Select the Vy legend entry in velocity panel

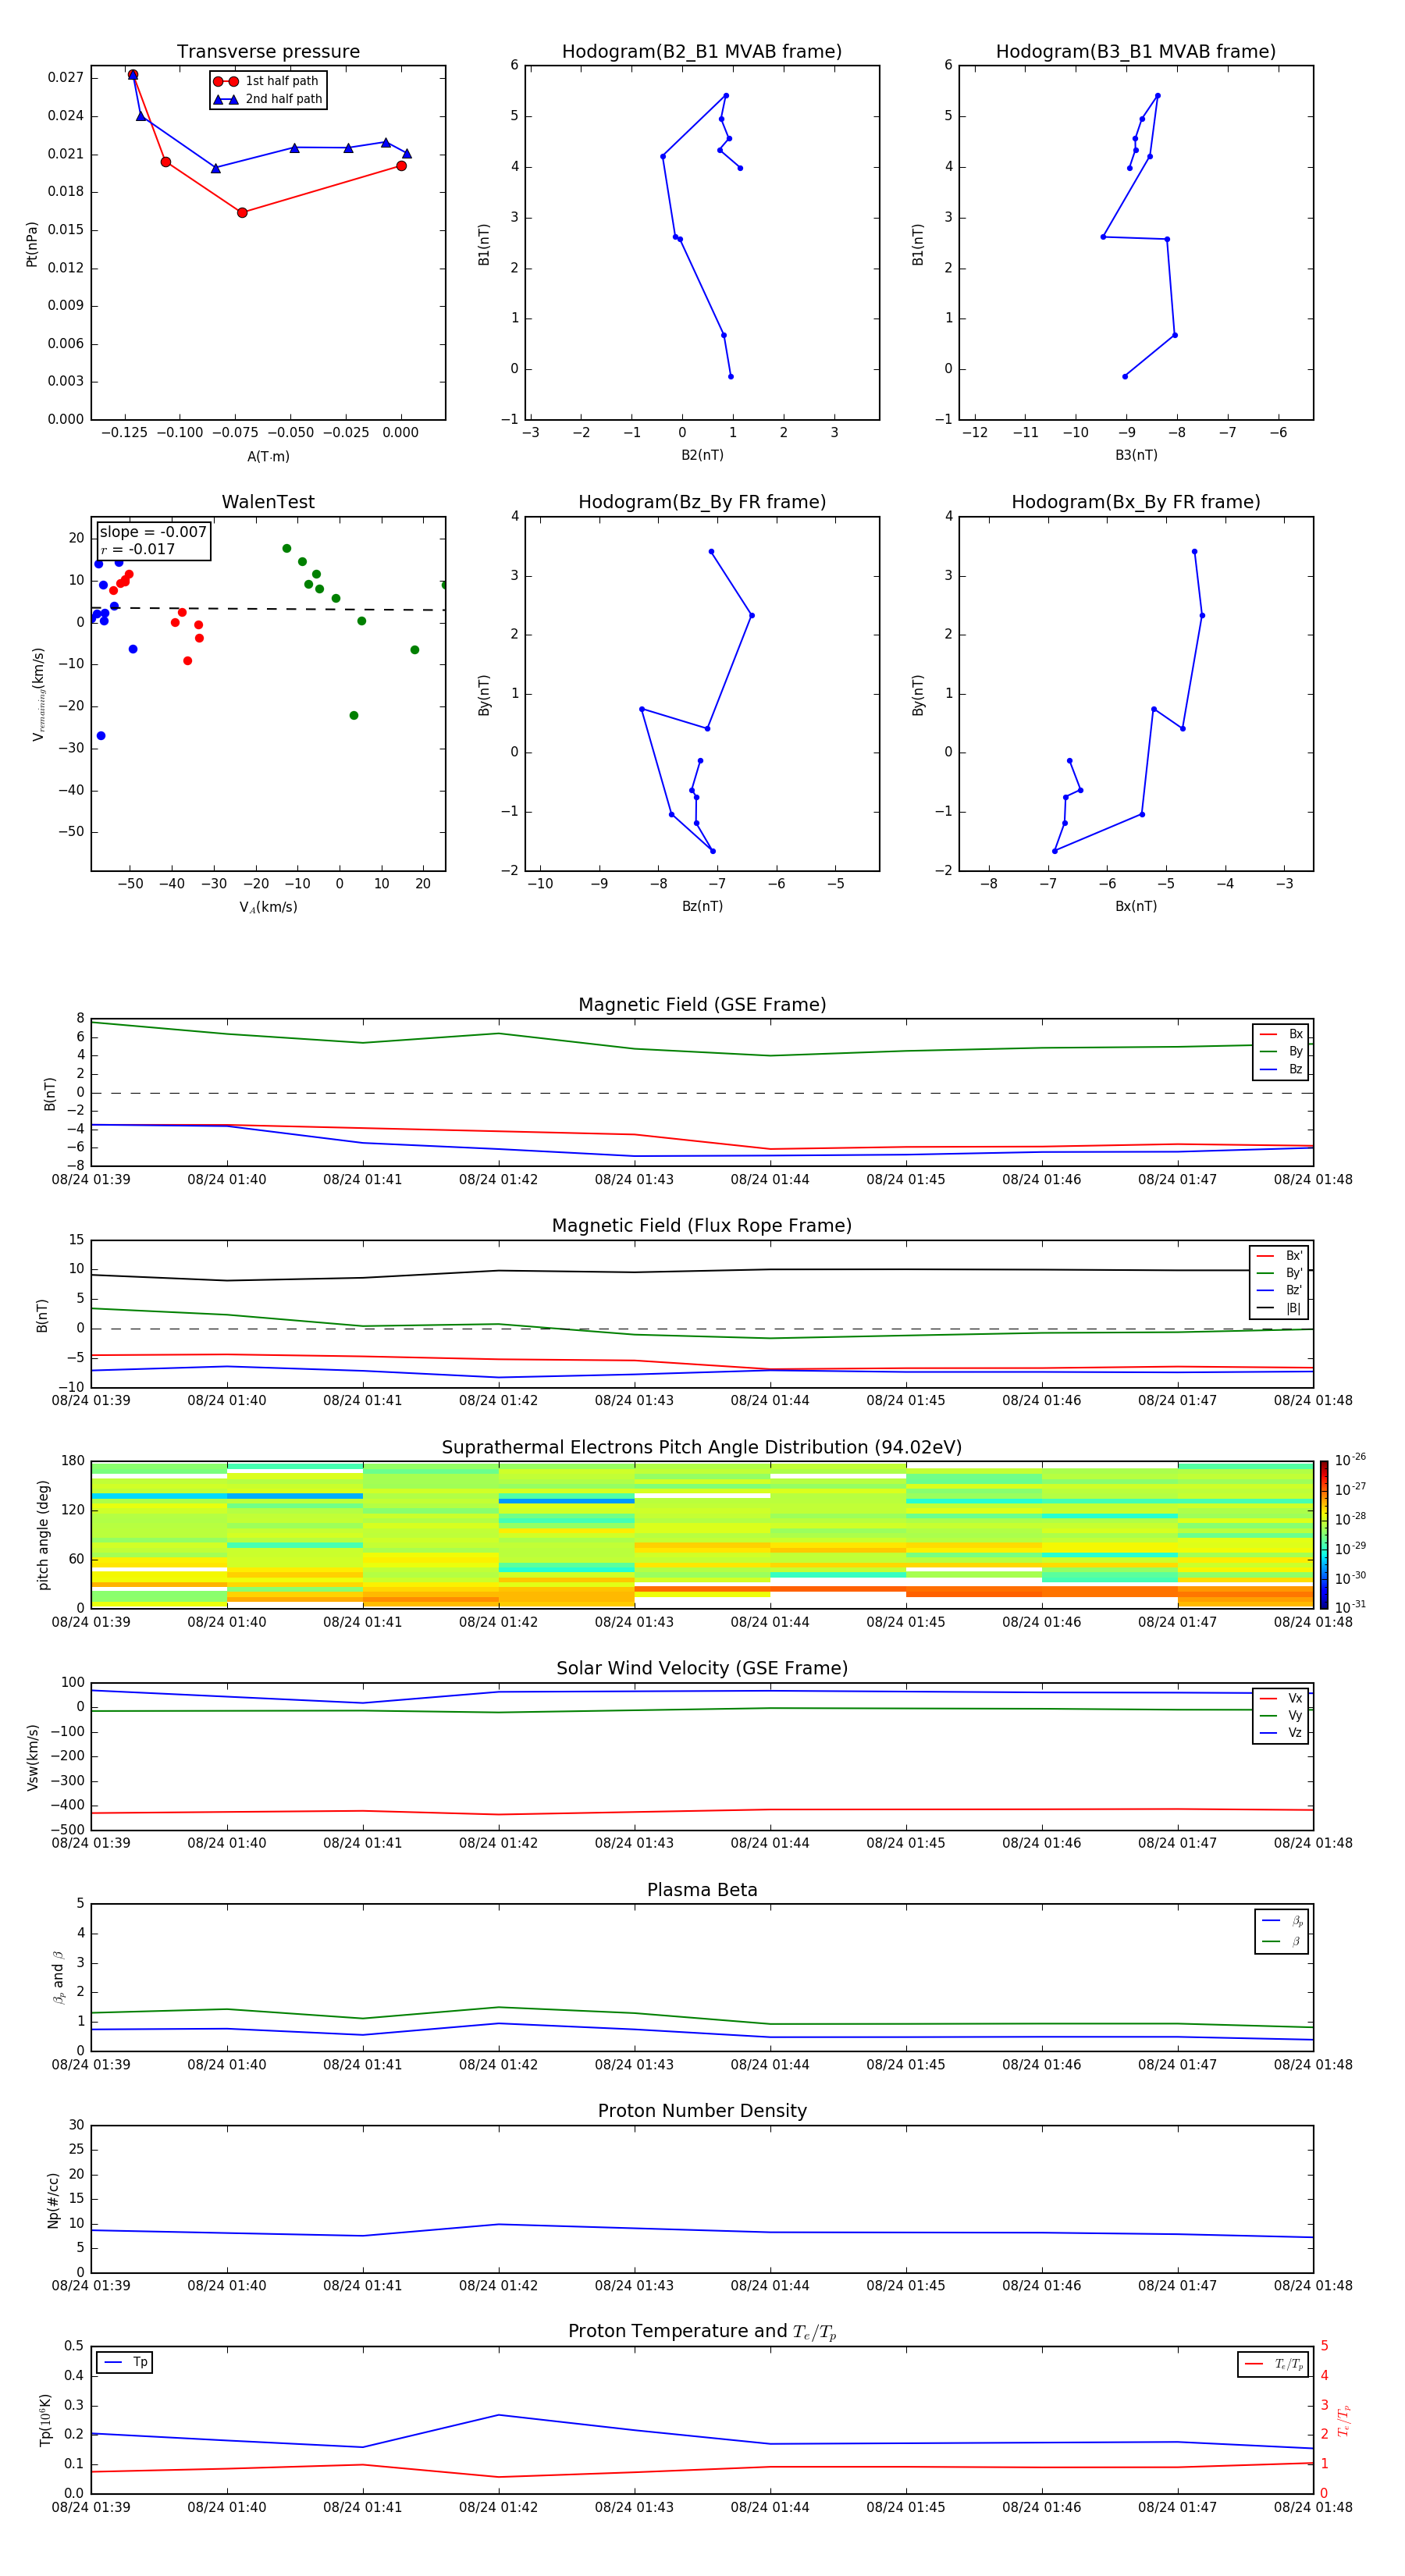tap(1281, 1715)
